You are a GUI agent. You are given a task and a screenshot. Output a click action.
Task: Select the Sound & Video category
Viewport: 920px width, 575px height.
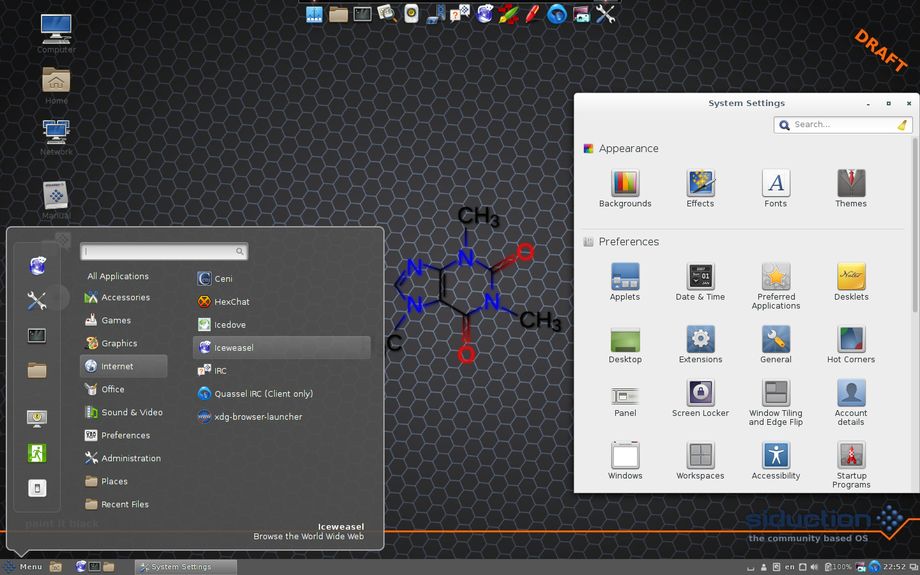pyautogui.click(x=131, y=412)
